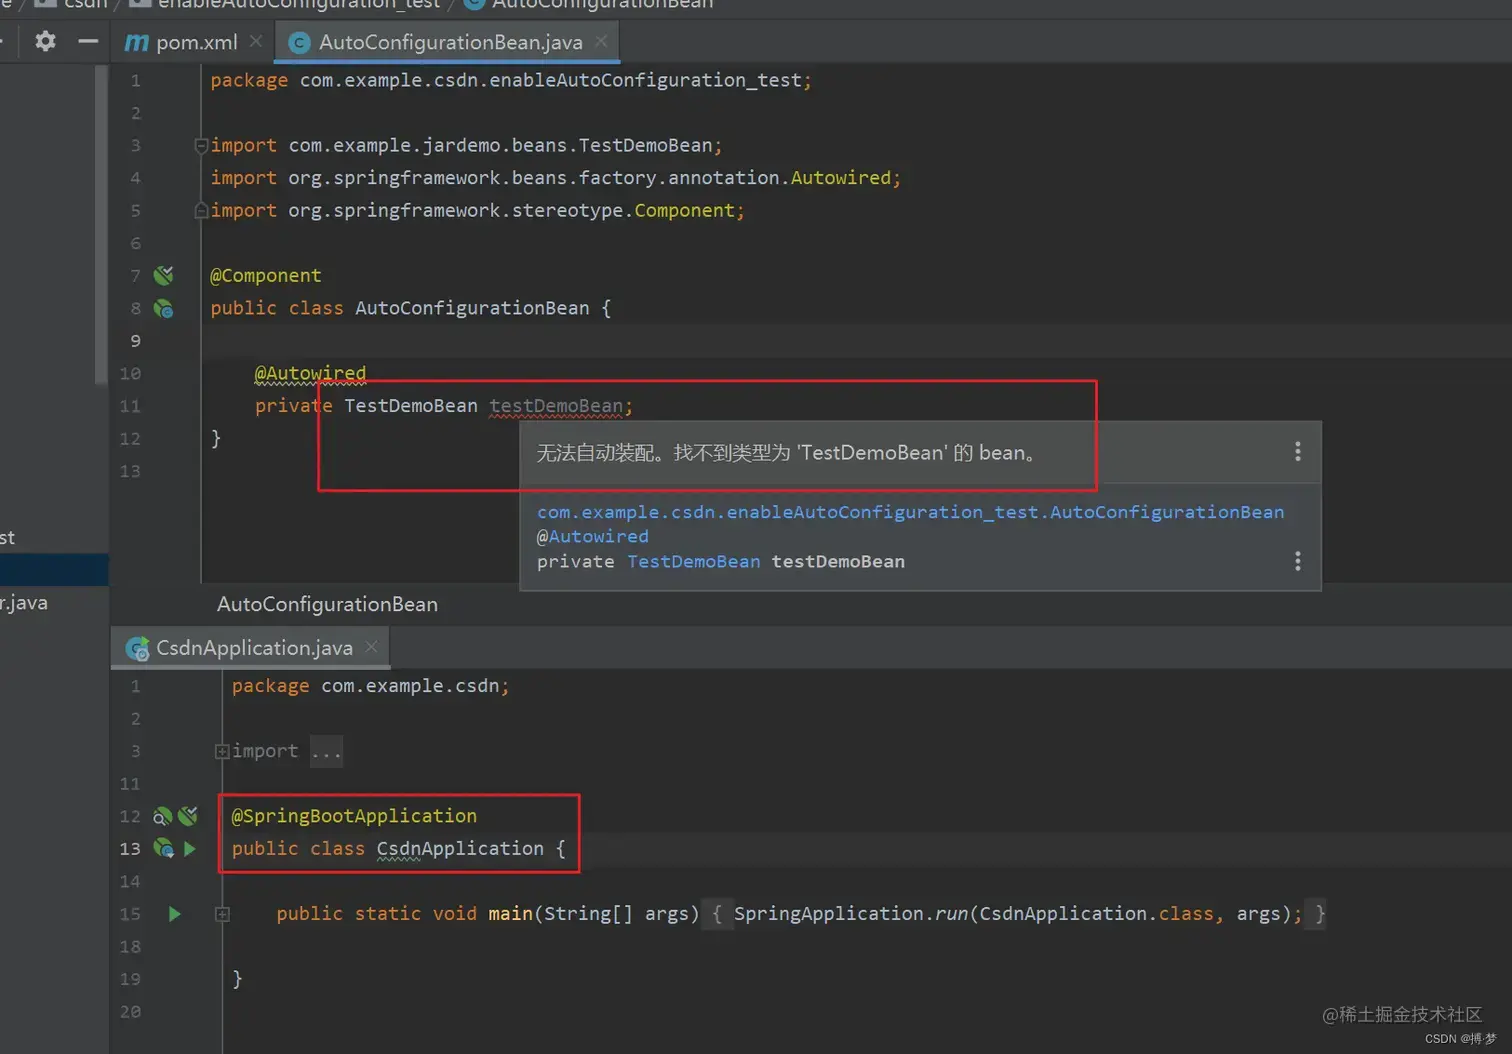Click the gutter icon beside class AutoConfigurationBean
Screen dimensions: 1512x1054
pyautogui.click(x=163, y=308)
